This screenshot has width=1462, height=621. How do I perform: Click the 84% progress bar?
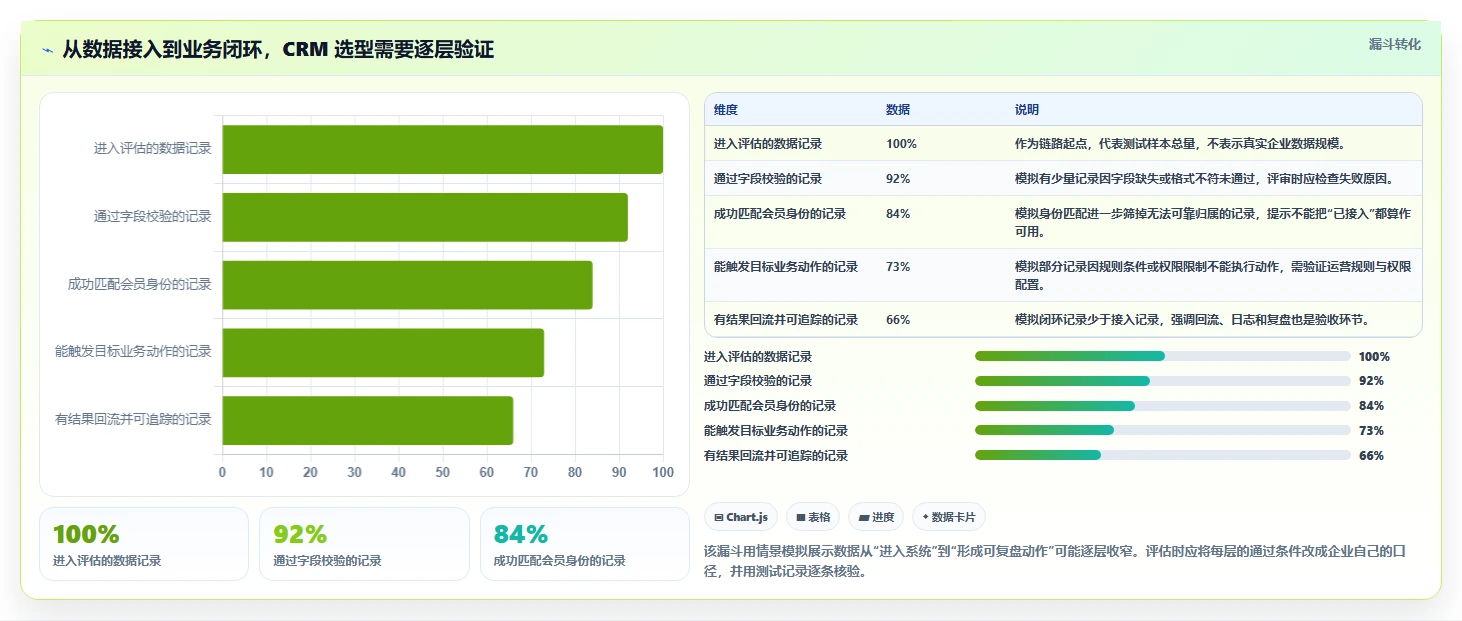pyautogui.click(x=1163, y=406)
